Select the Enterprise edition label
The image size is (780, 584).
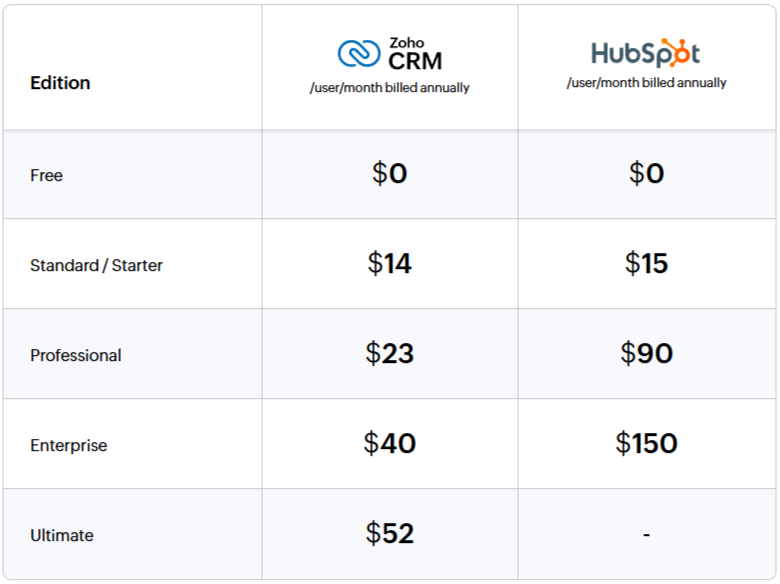pyautogui.click(x=69, y=445)
